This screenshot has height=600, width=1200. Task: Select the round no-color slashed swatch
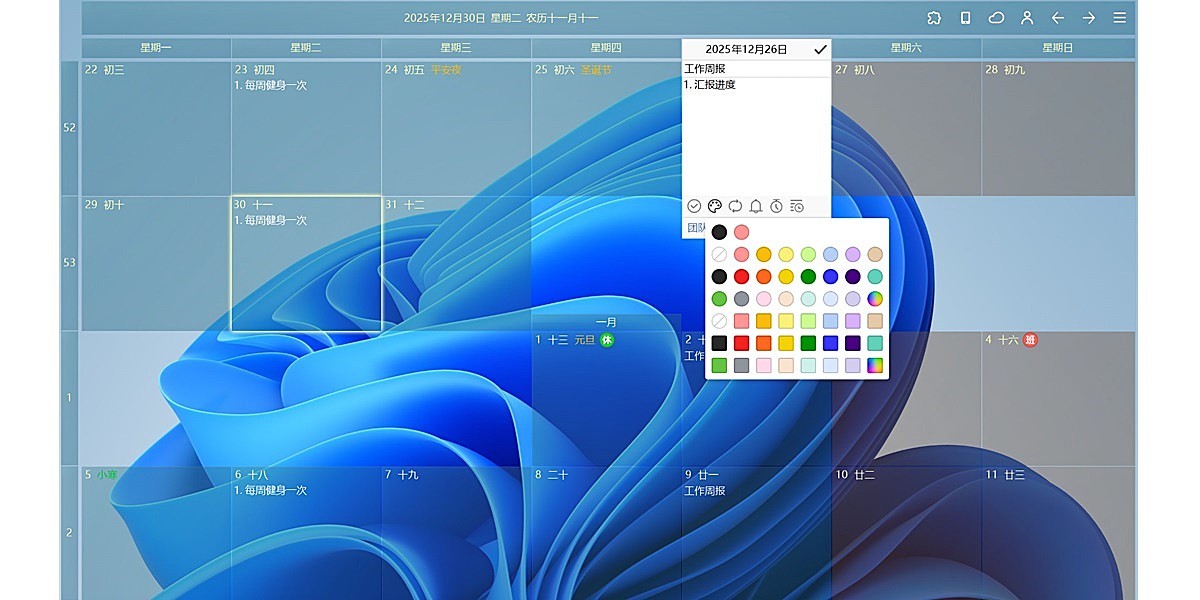(719, 254)
